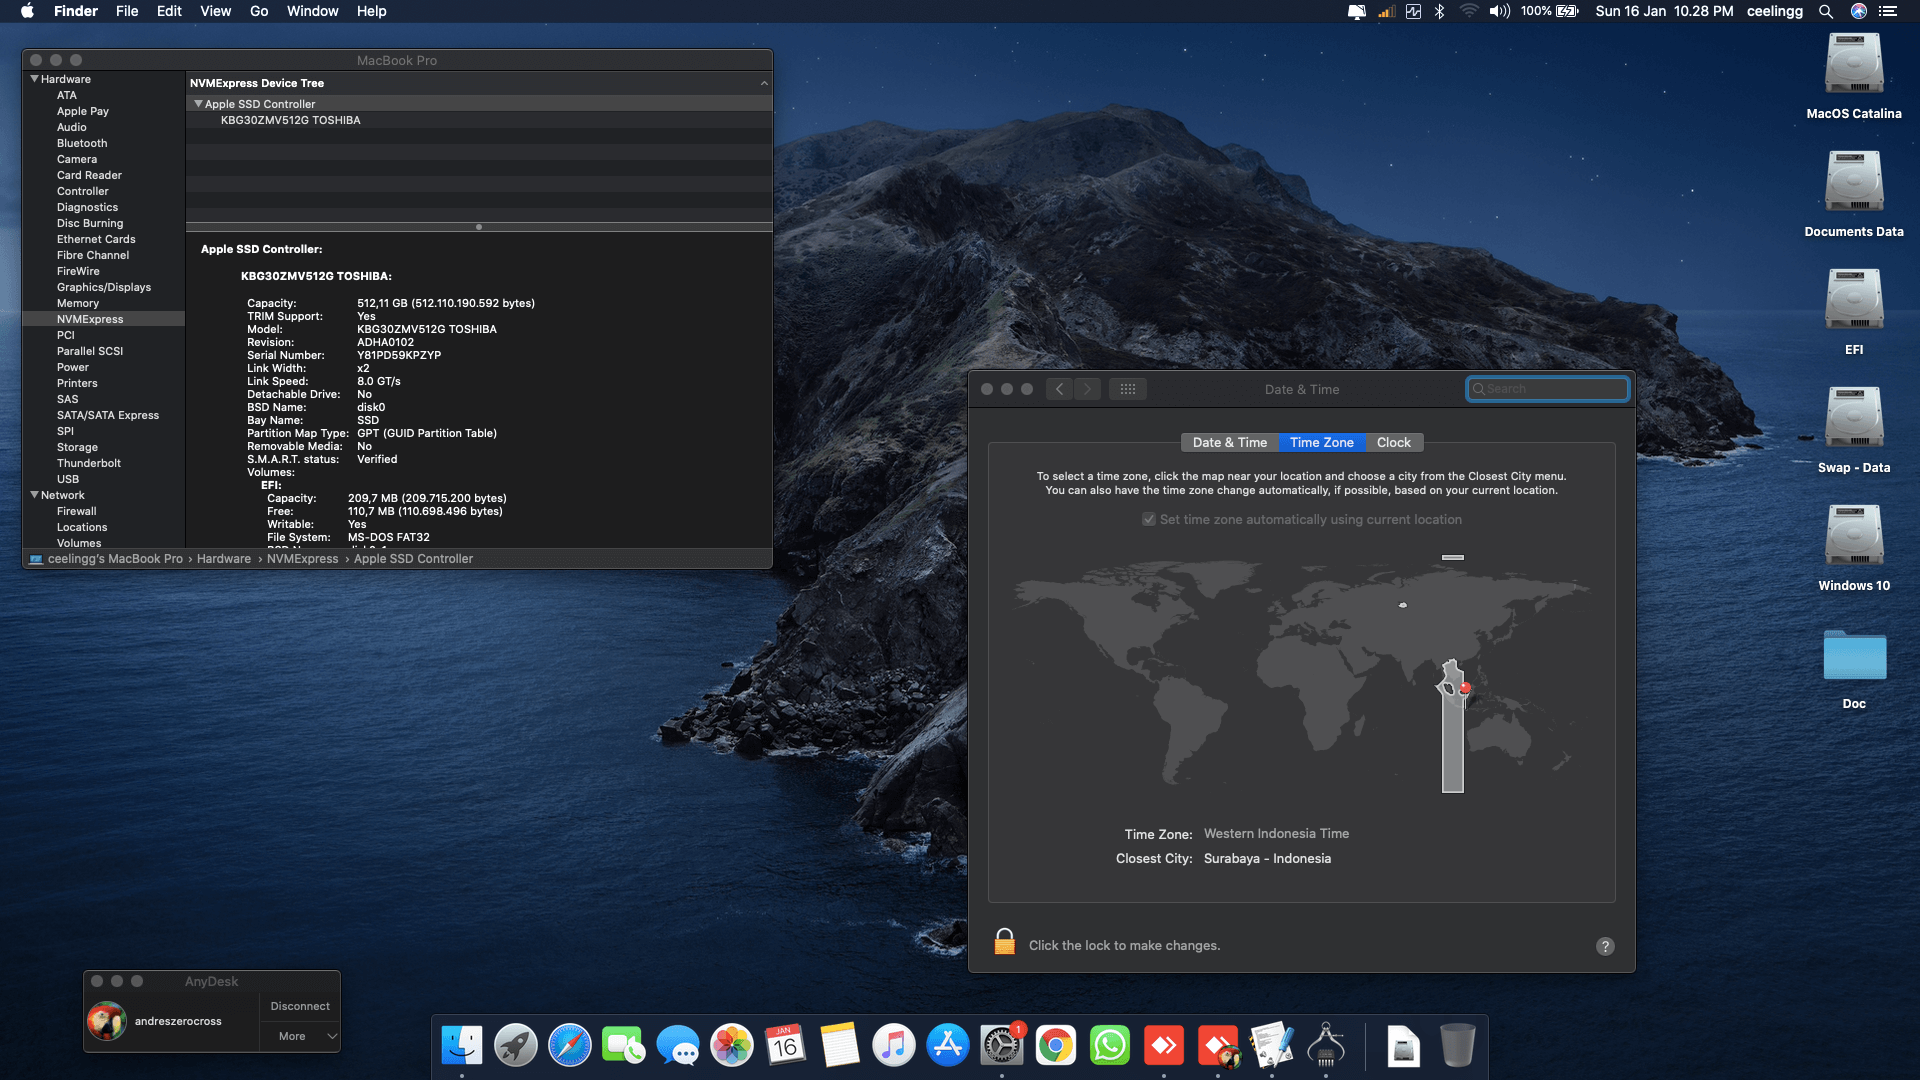
Task: Open the Windows 10 drive on desktop
Action: coord(1853,537)
